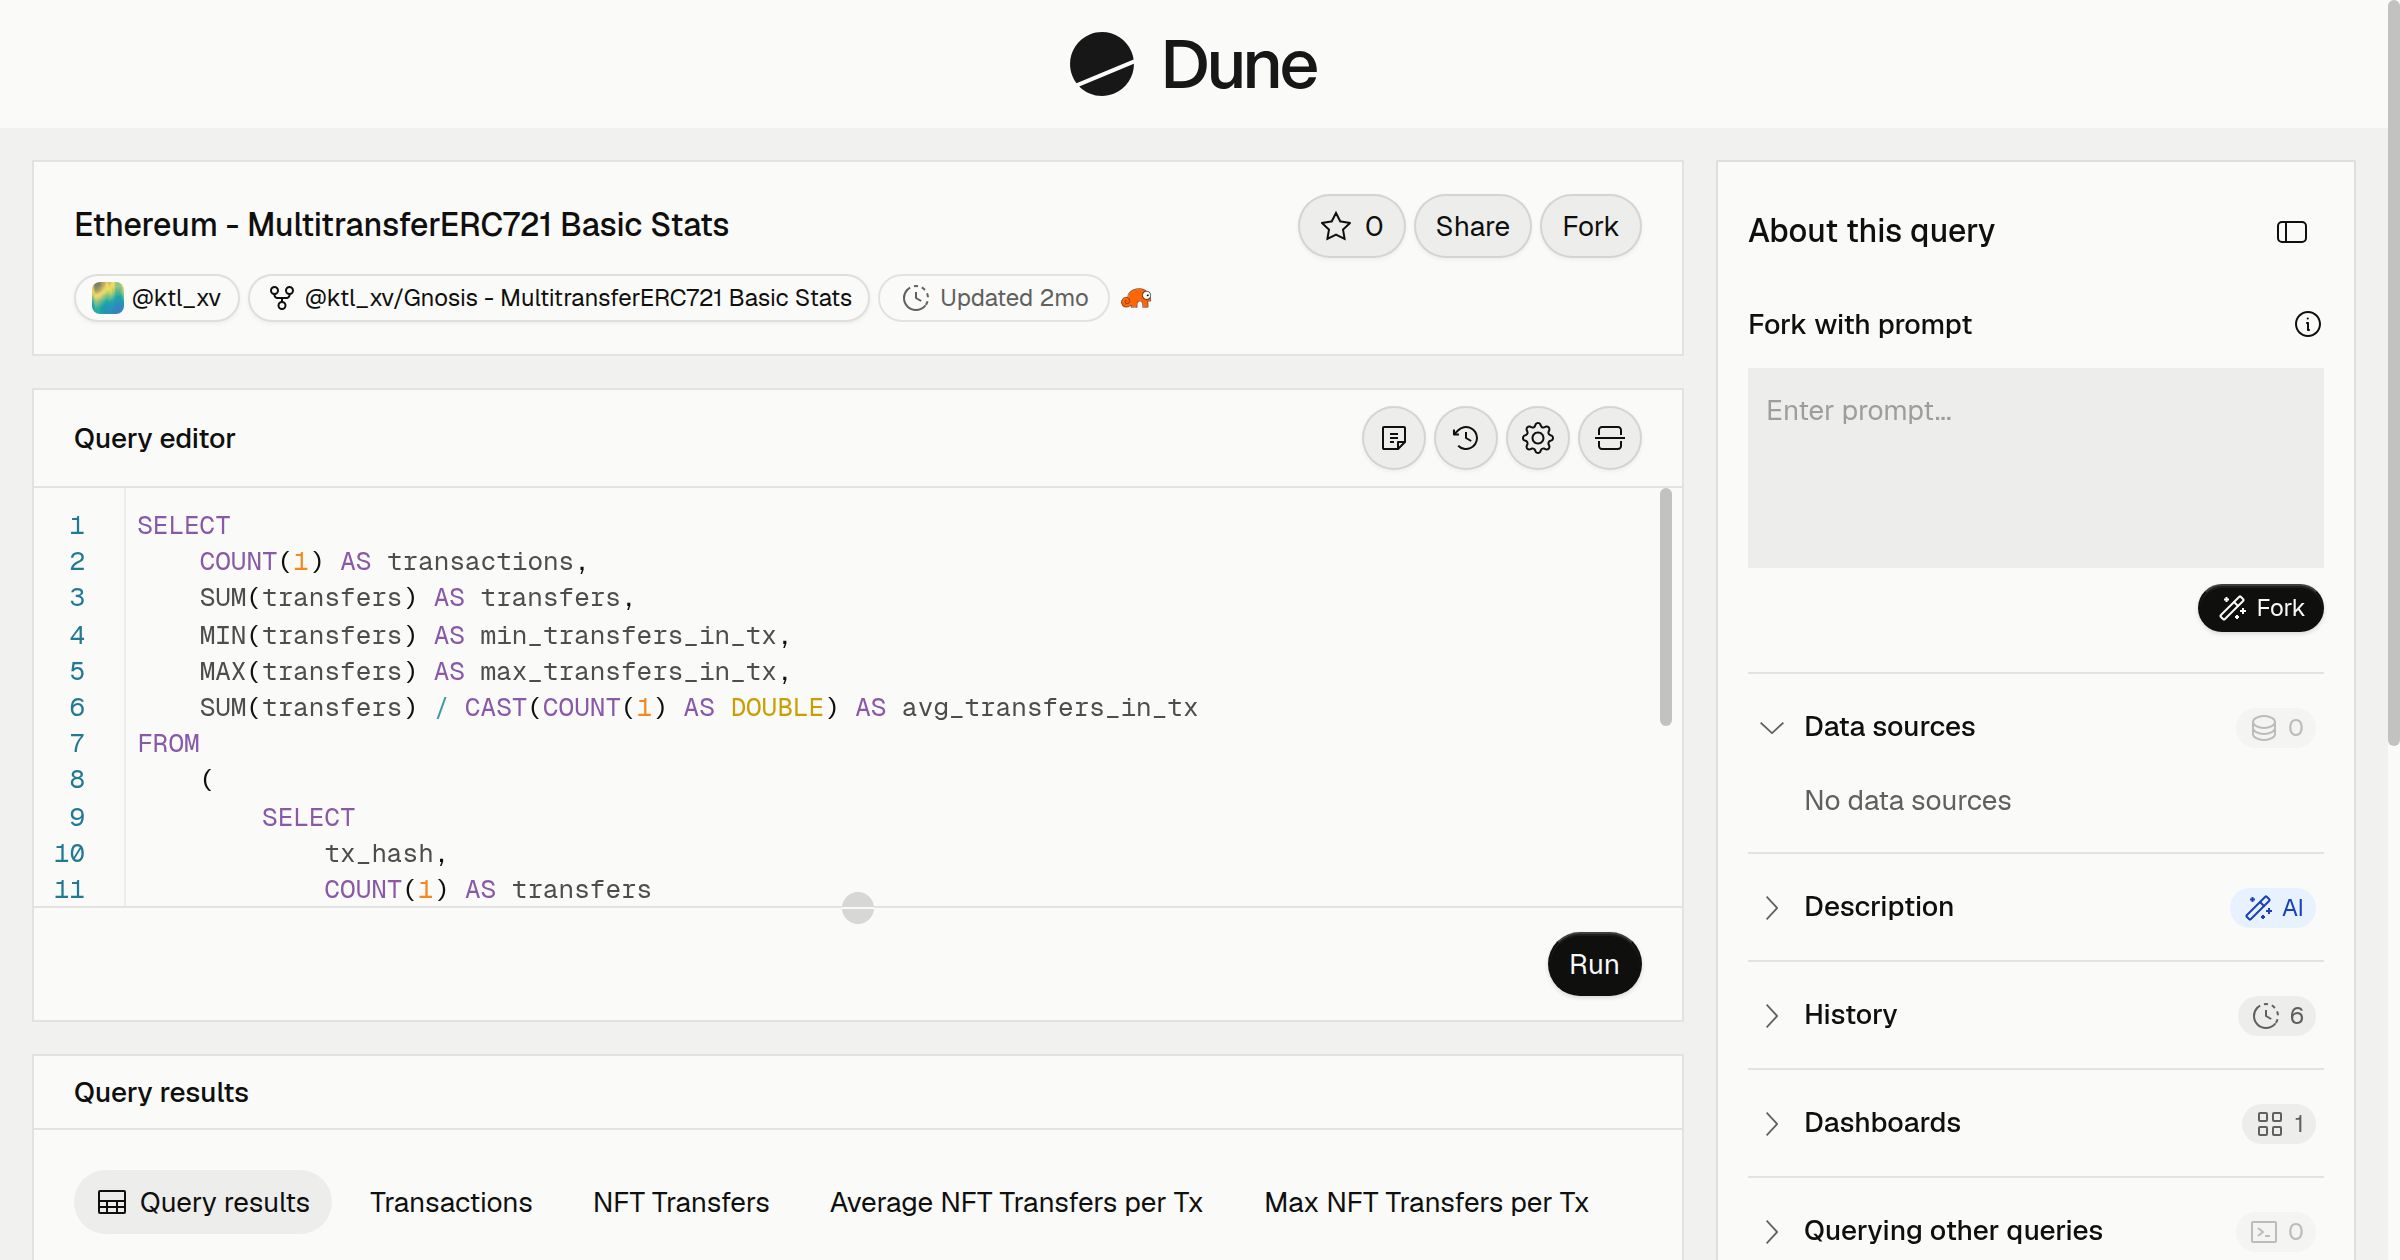Toggle editor layout icon

1610,438
